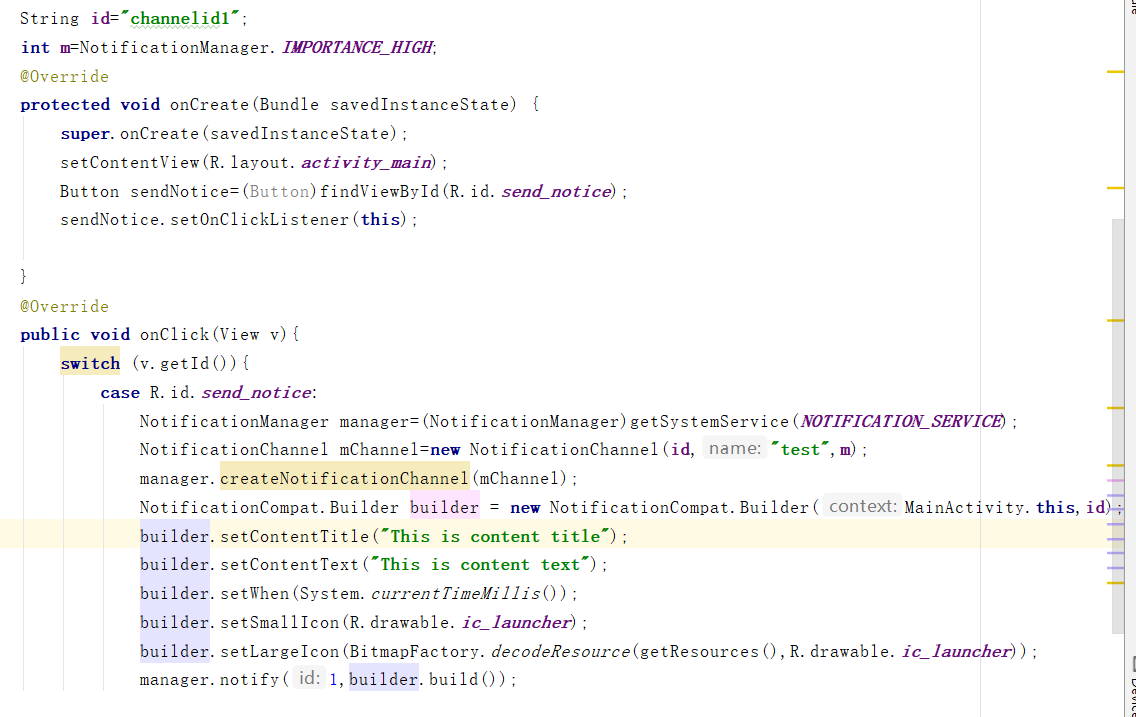Image resolution: width=1136 pixels, height=717 pixels.
Task: Click the @Override annotation above onCreate
Action: pyautogui.click(x=64, y=76)
